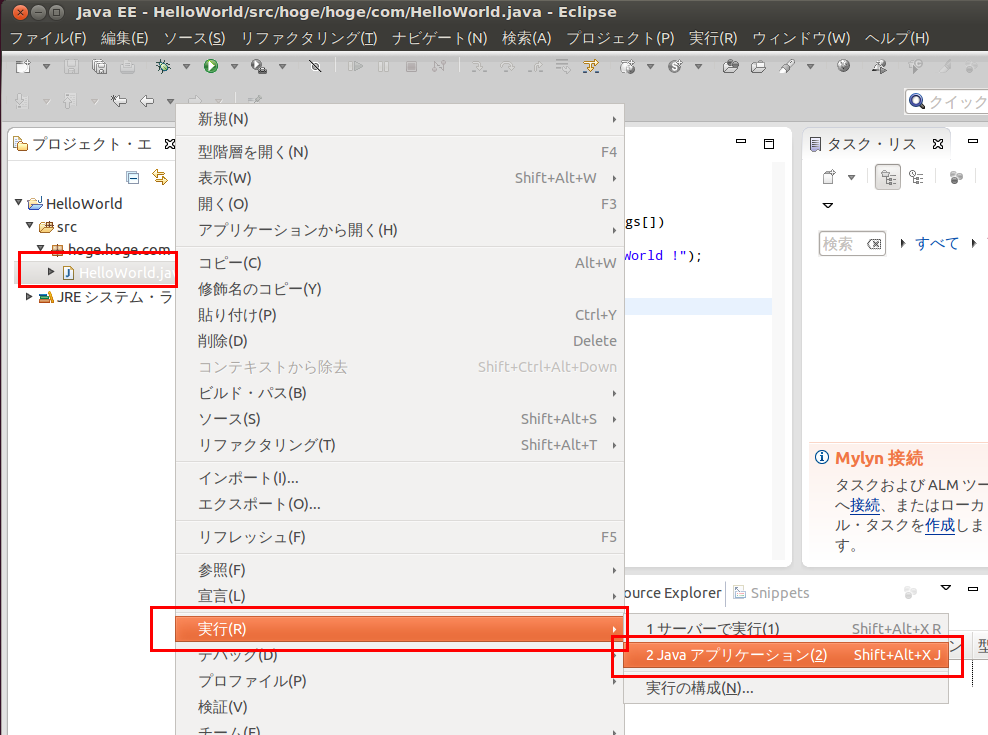This screenshot has height=735, width=988.
Task: Select '実行の構成(N)...' submenu item
Action: (x=786, y=688)
